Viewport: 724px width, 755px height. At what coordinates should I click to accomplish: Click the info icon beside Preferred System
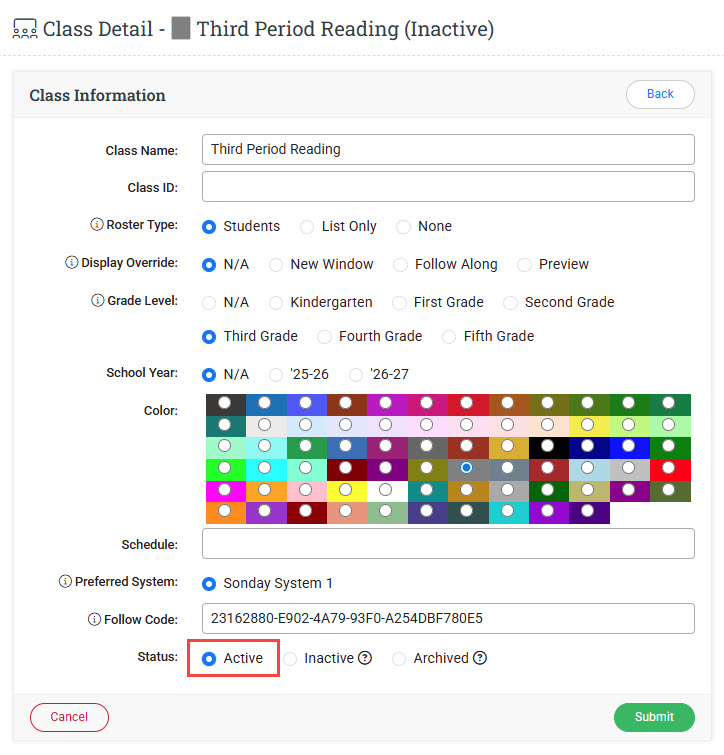(x=66, y=581)
